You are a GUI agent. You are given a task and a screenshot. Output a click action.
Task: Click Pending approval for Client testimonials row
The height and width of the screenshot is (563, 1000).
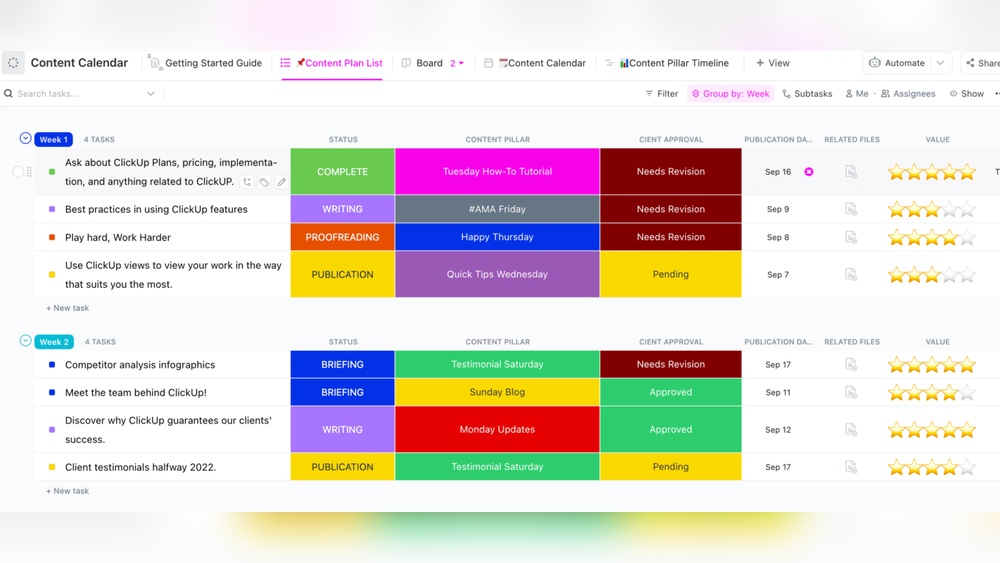(x=671, y=467)
